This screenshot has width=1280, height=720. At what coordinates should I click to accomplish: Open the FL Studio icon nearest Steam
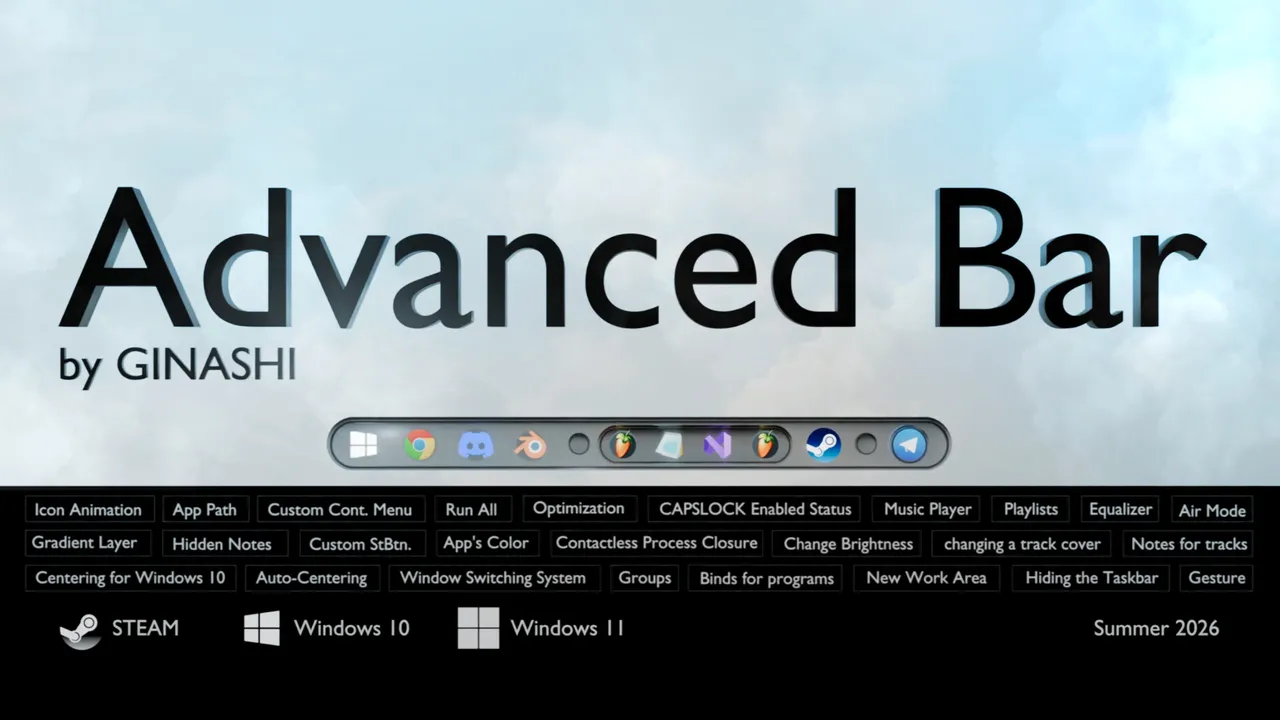[766, 445]
